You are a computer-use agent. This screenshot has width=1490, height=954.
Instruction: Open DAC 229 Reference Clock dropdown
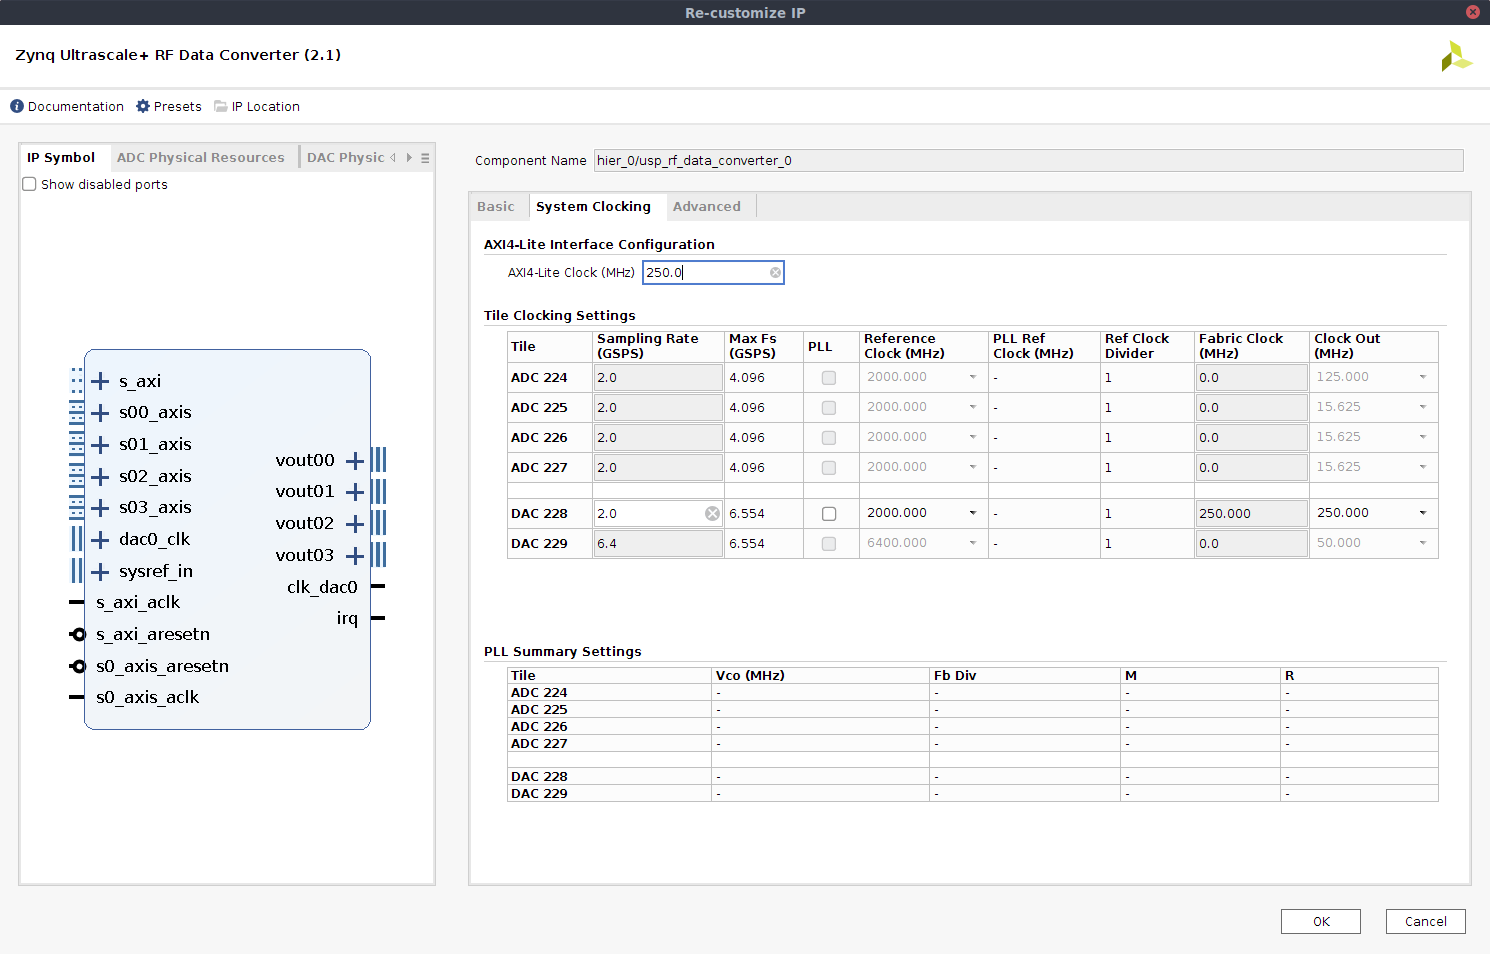(973, 543)
